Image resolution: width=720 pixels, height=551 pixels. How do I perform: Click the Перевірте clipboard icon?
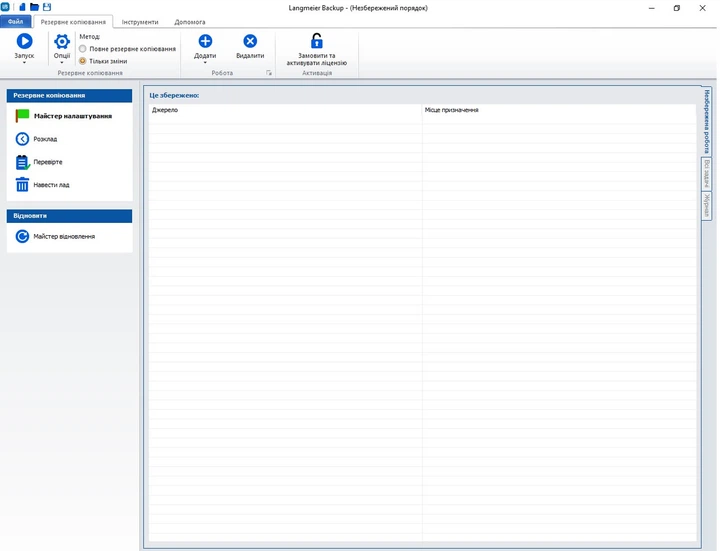pos(23,162)
